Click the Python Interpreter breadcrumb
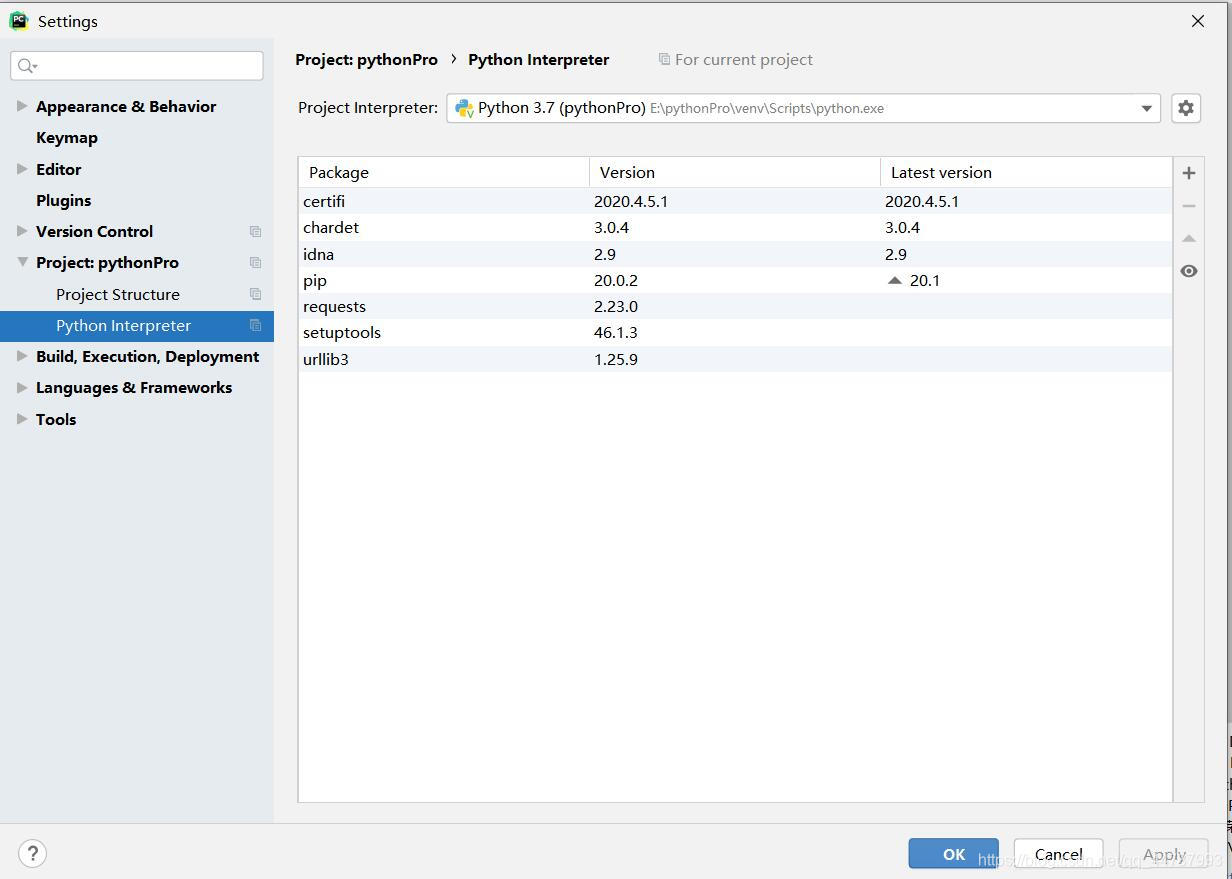The height and width of the screenshot is (879, 1232). pyautogui.click(x=538, y=59)
